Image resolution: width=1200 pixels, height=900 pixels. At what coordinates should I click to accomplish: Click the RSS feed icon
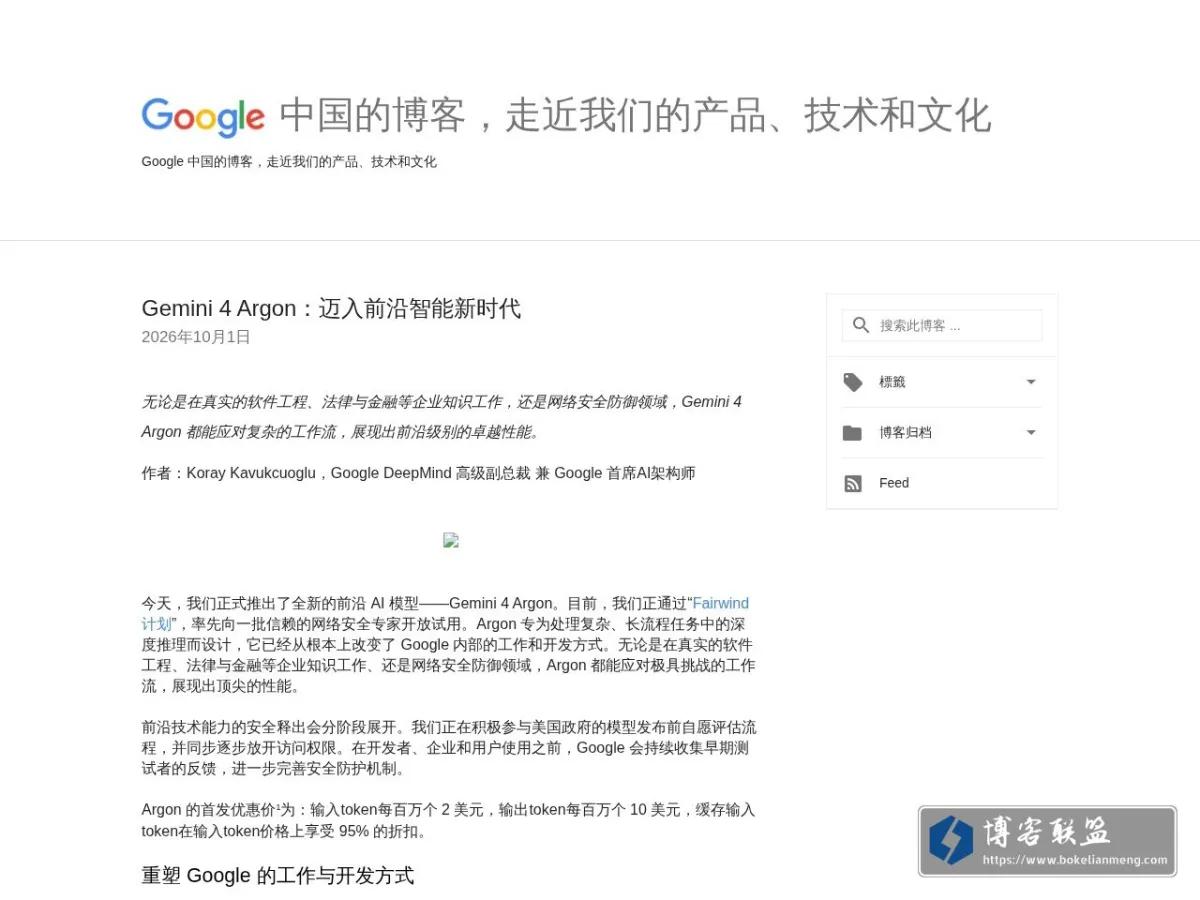point(853,483)
